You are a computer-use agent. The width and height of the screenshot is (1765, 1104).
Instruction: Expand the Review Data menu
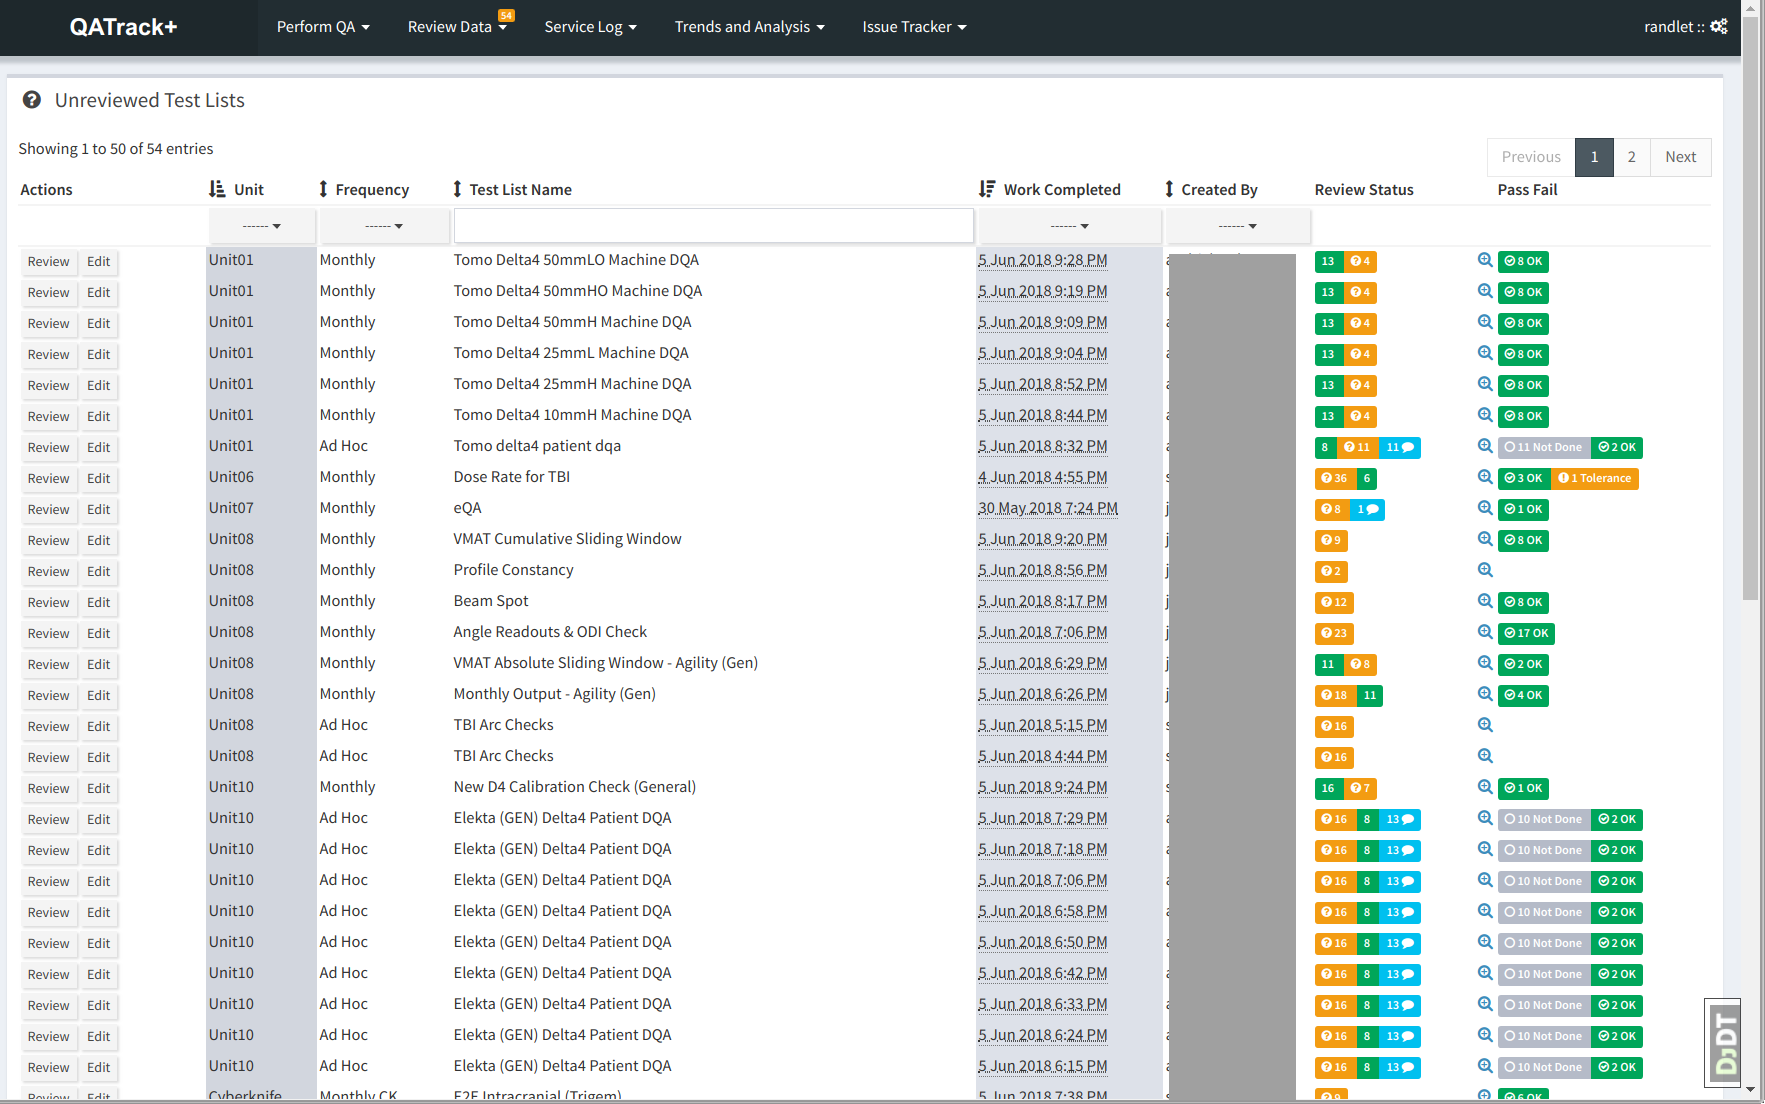(457, 27)
